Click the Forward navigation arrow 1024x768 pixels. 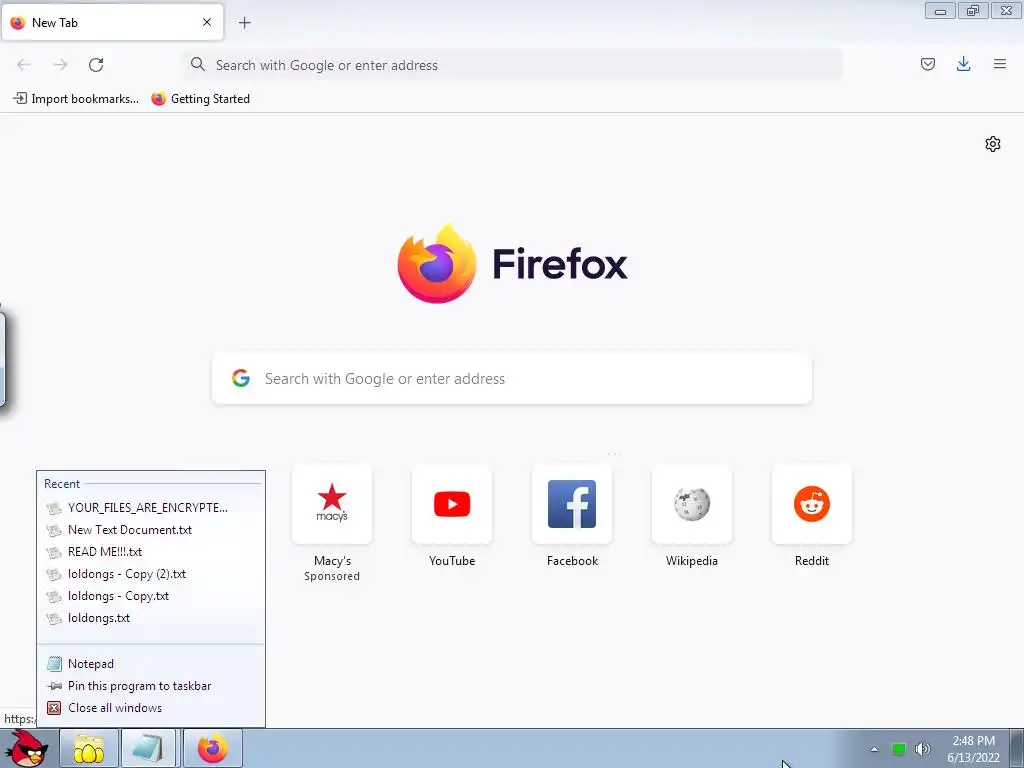(x=60, y=65)
